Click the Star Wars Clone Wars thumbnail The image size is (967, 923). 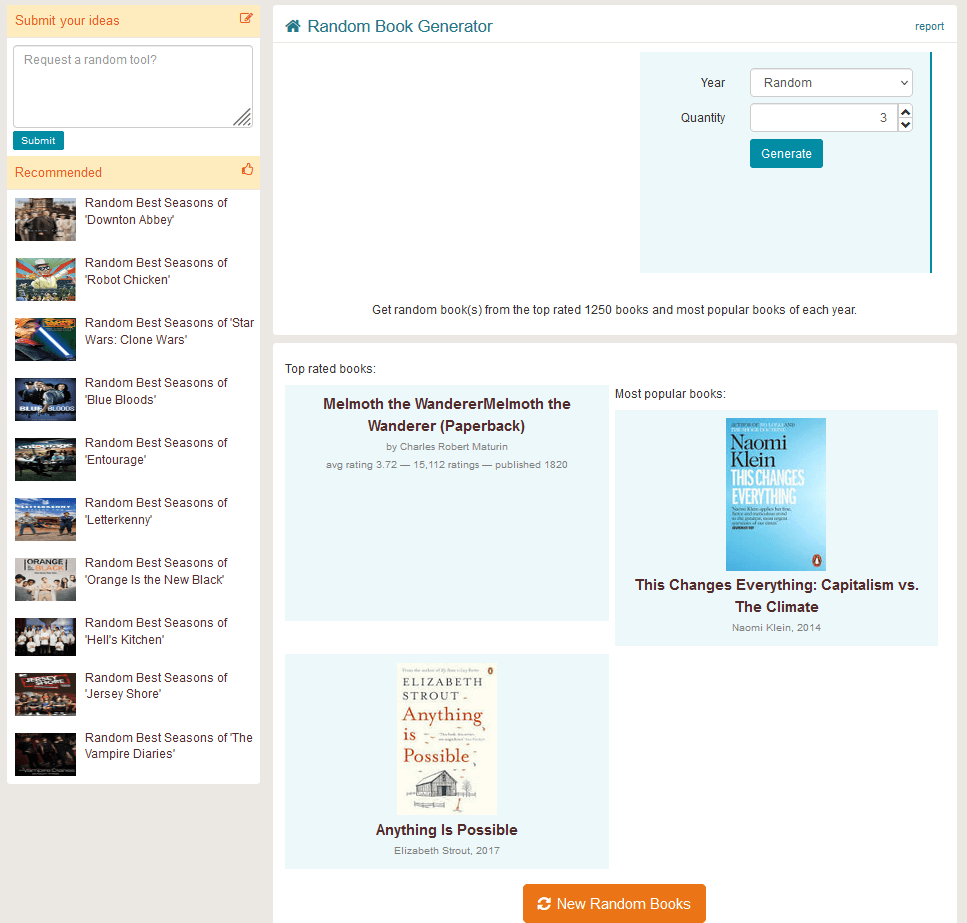point(46,339)
